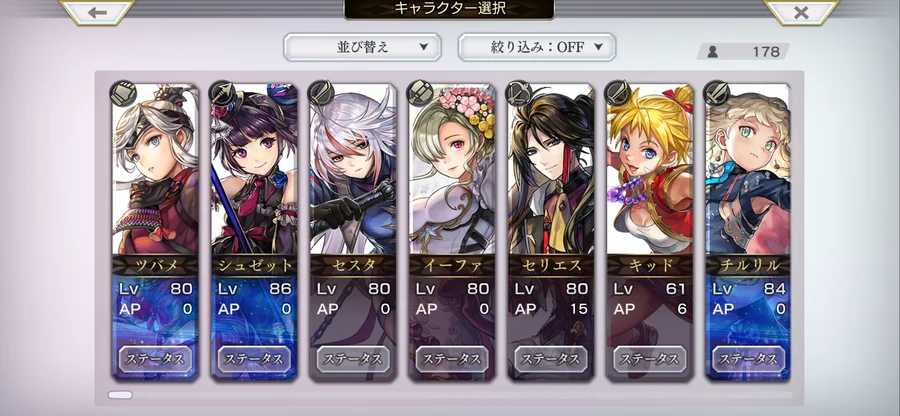Click weapon type icon on セスタ card

[320, 93]
